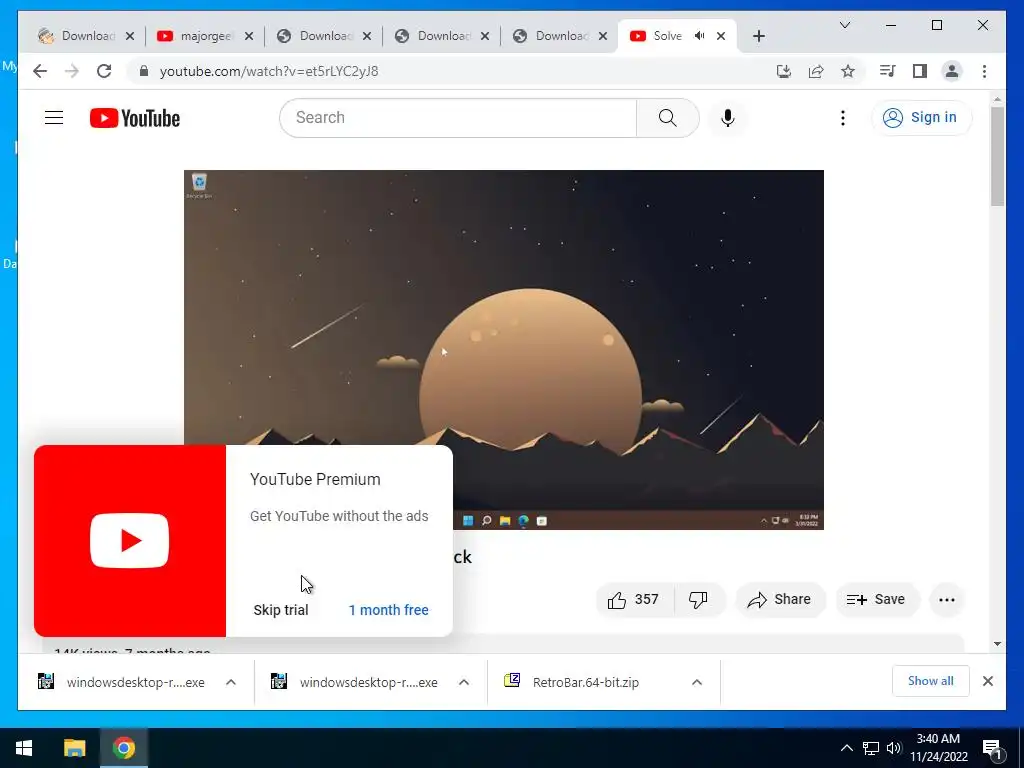Switch to the fourth Download tab
The height and width of the screenshot is (768, 1024).
click(x=441, y=36)
